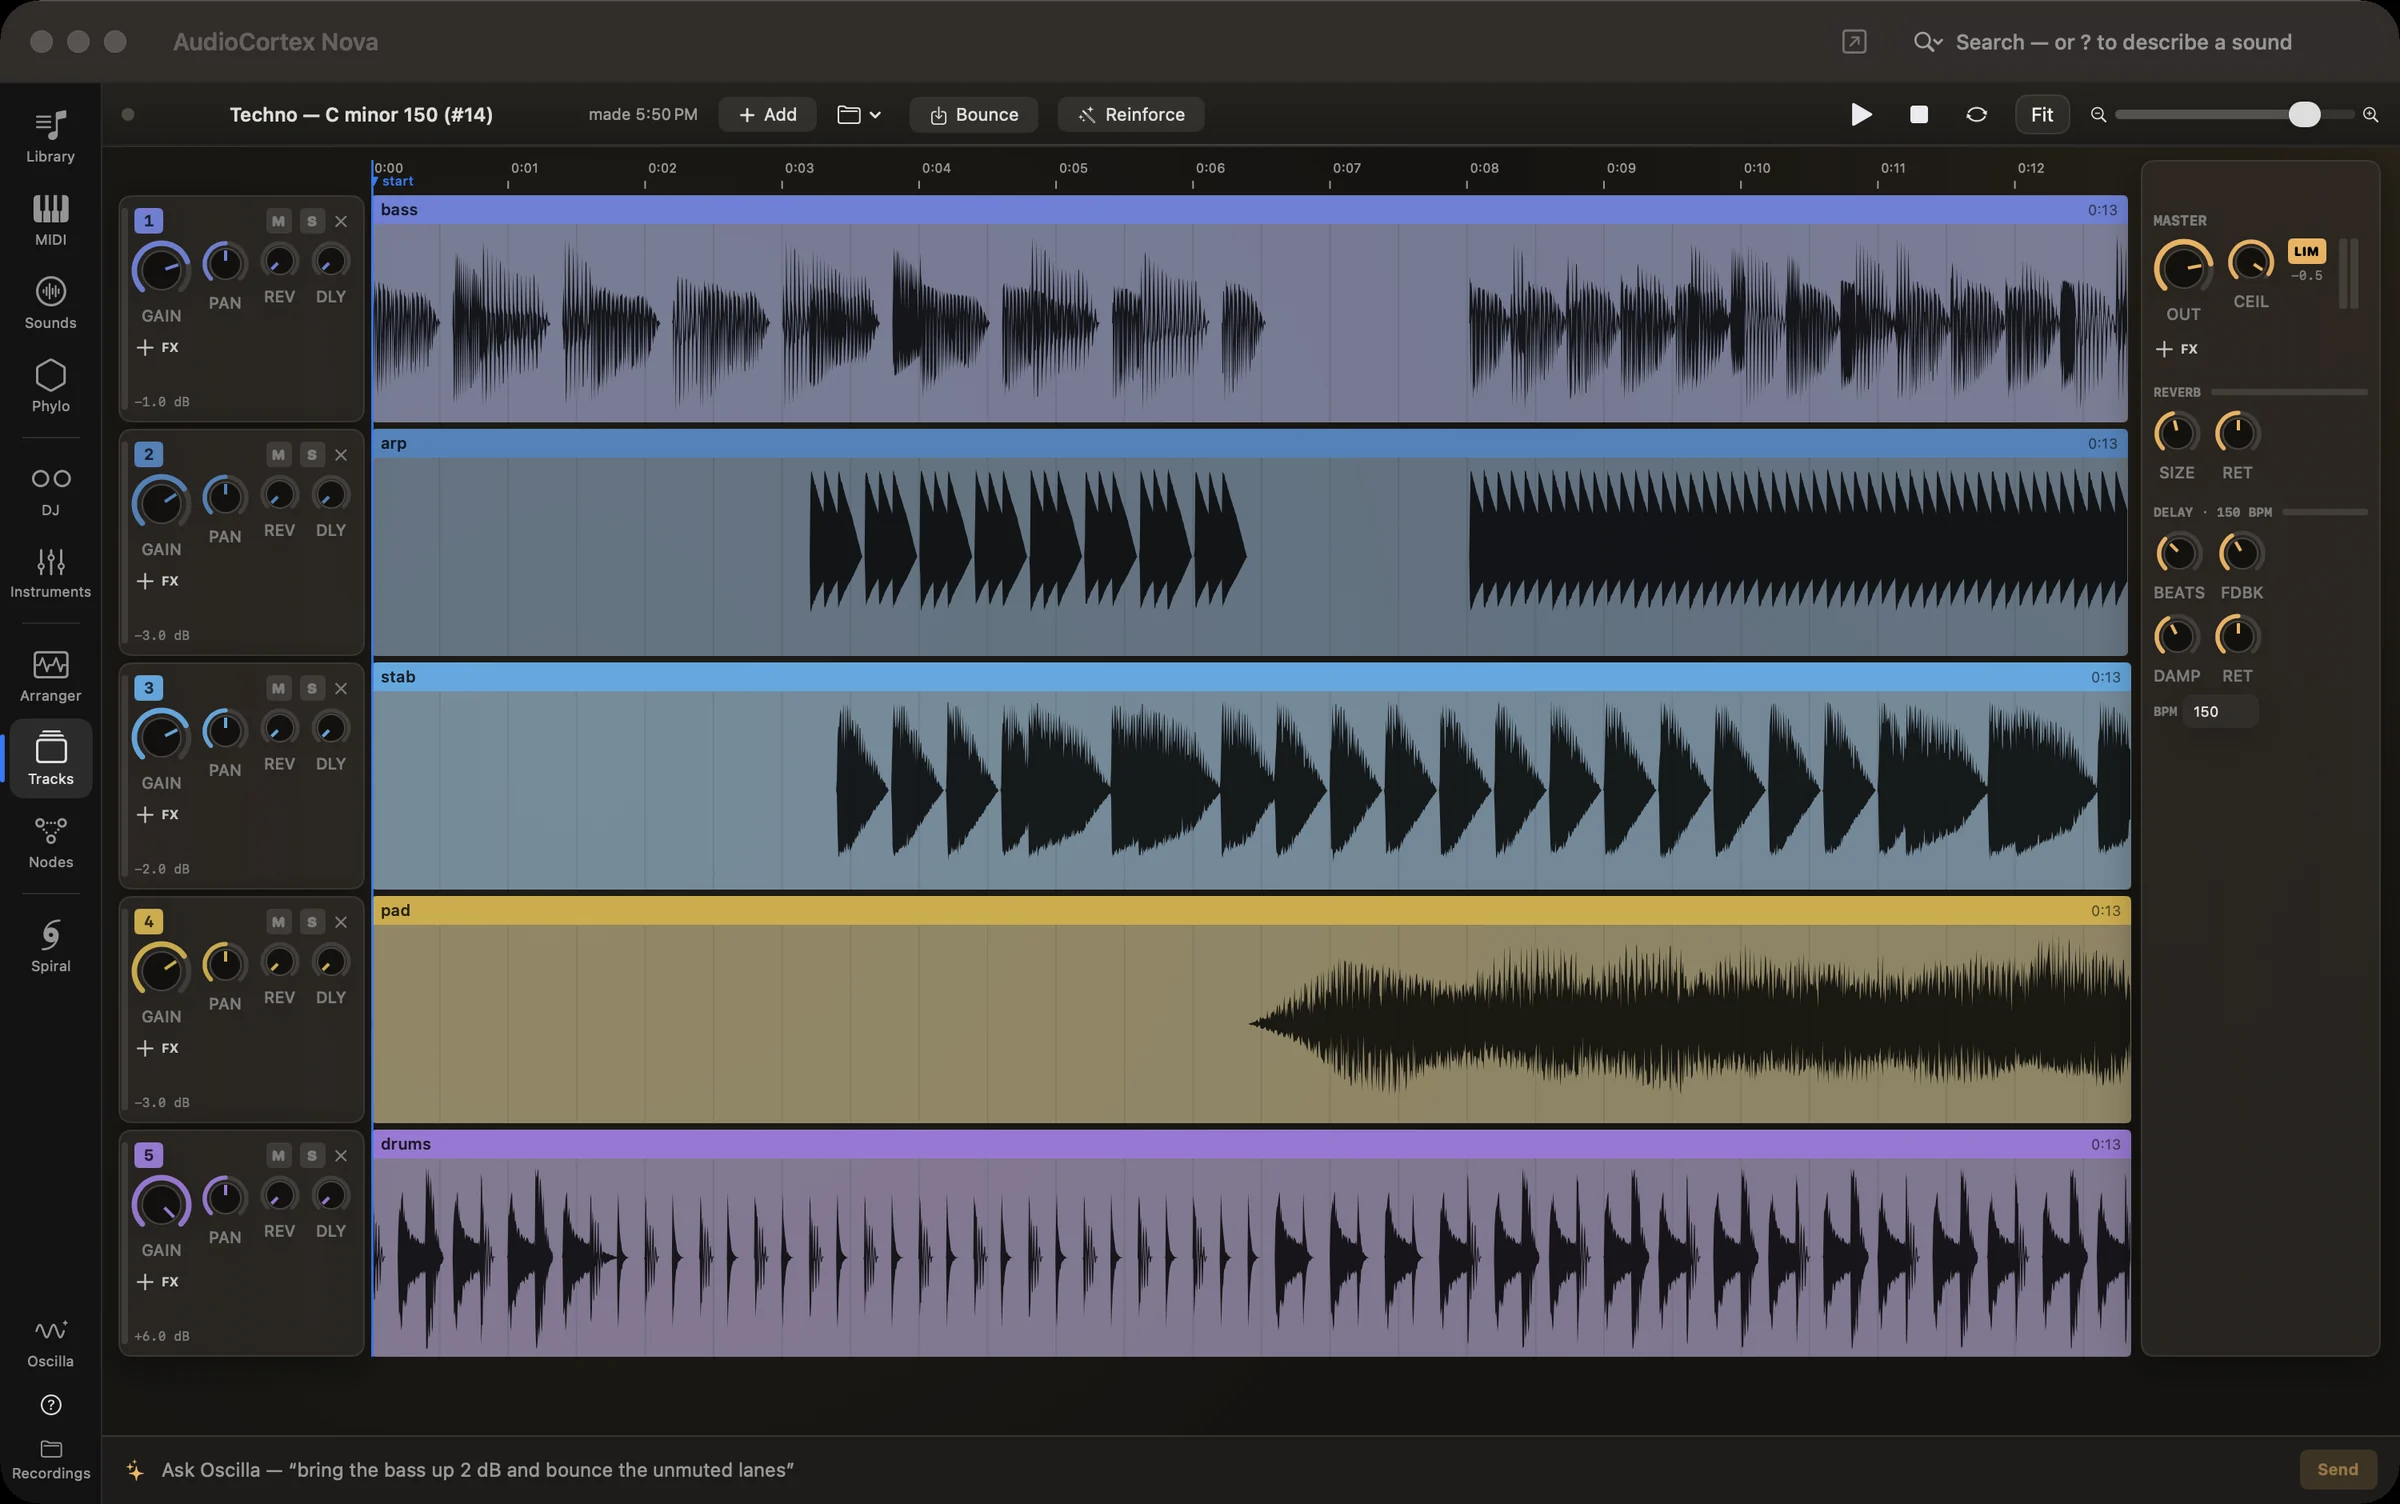Toggle the master LIM limiter

2306,251
